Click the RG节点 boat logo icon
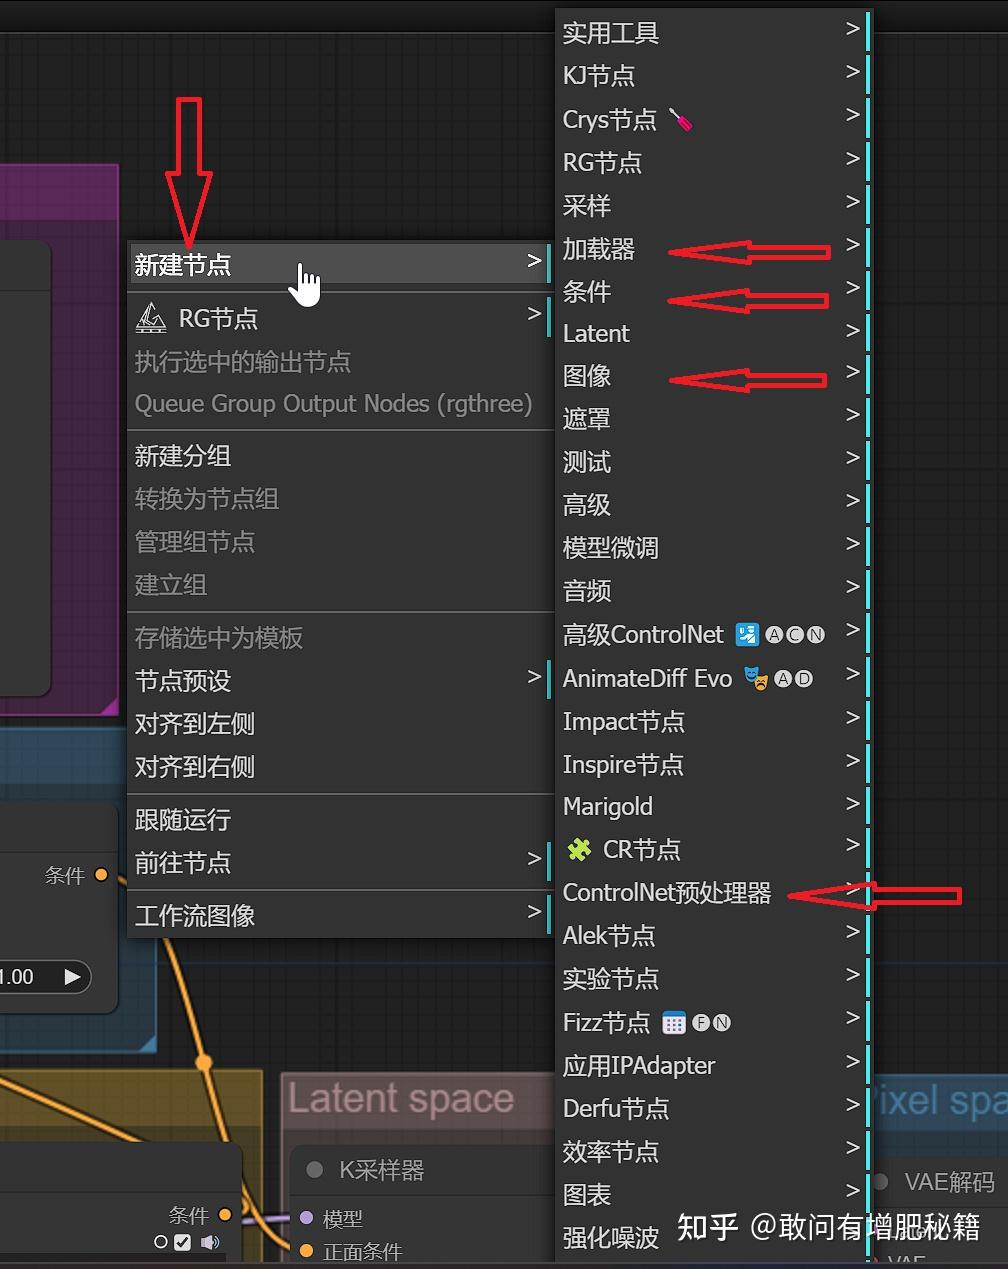 click(x=151, y=318)
